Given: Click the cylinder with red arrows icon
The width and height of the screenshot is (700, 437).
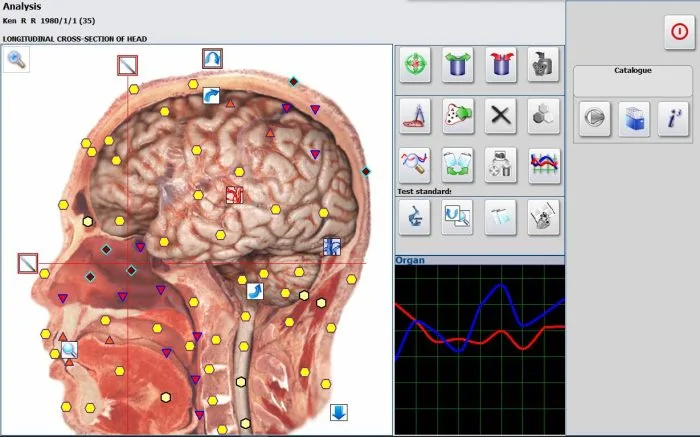Looking at the screenshot, I should 500,64.
